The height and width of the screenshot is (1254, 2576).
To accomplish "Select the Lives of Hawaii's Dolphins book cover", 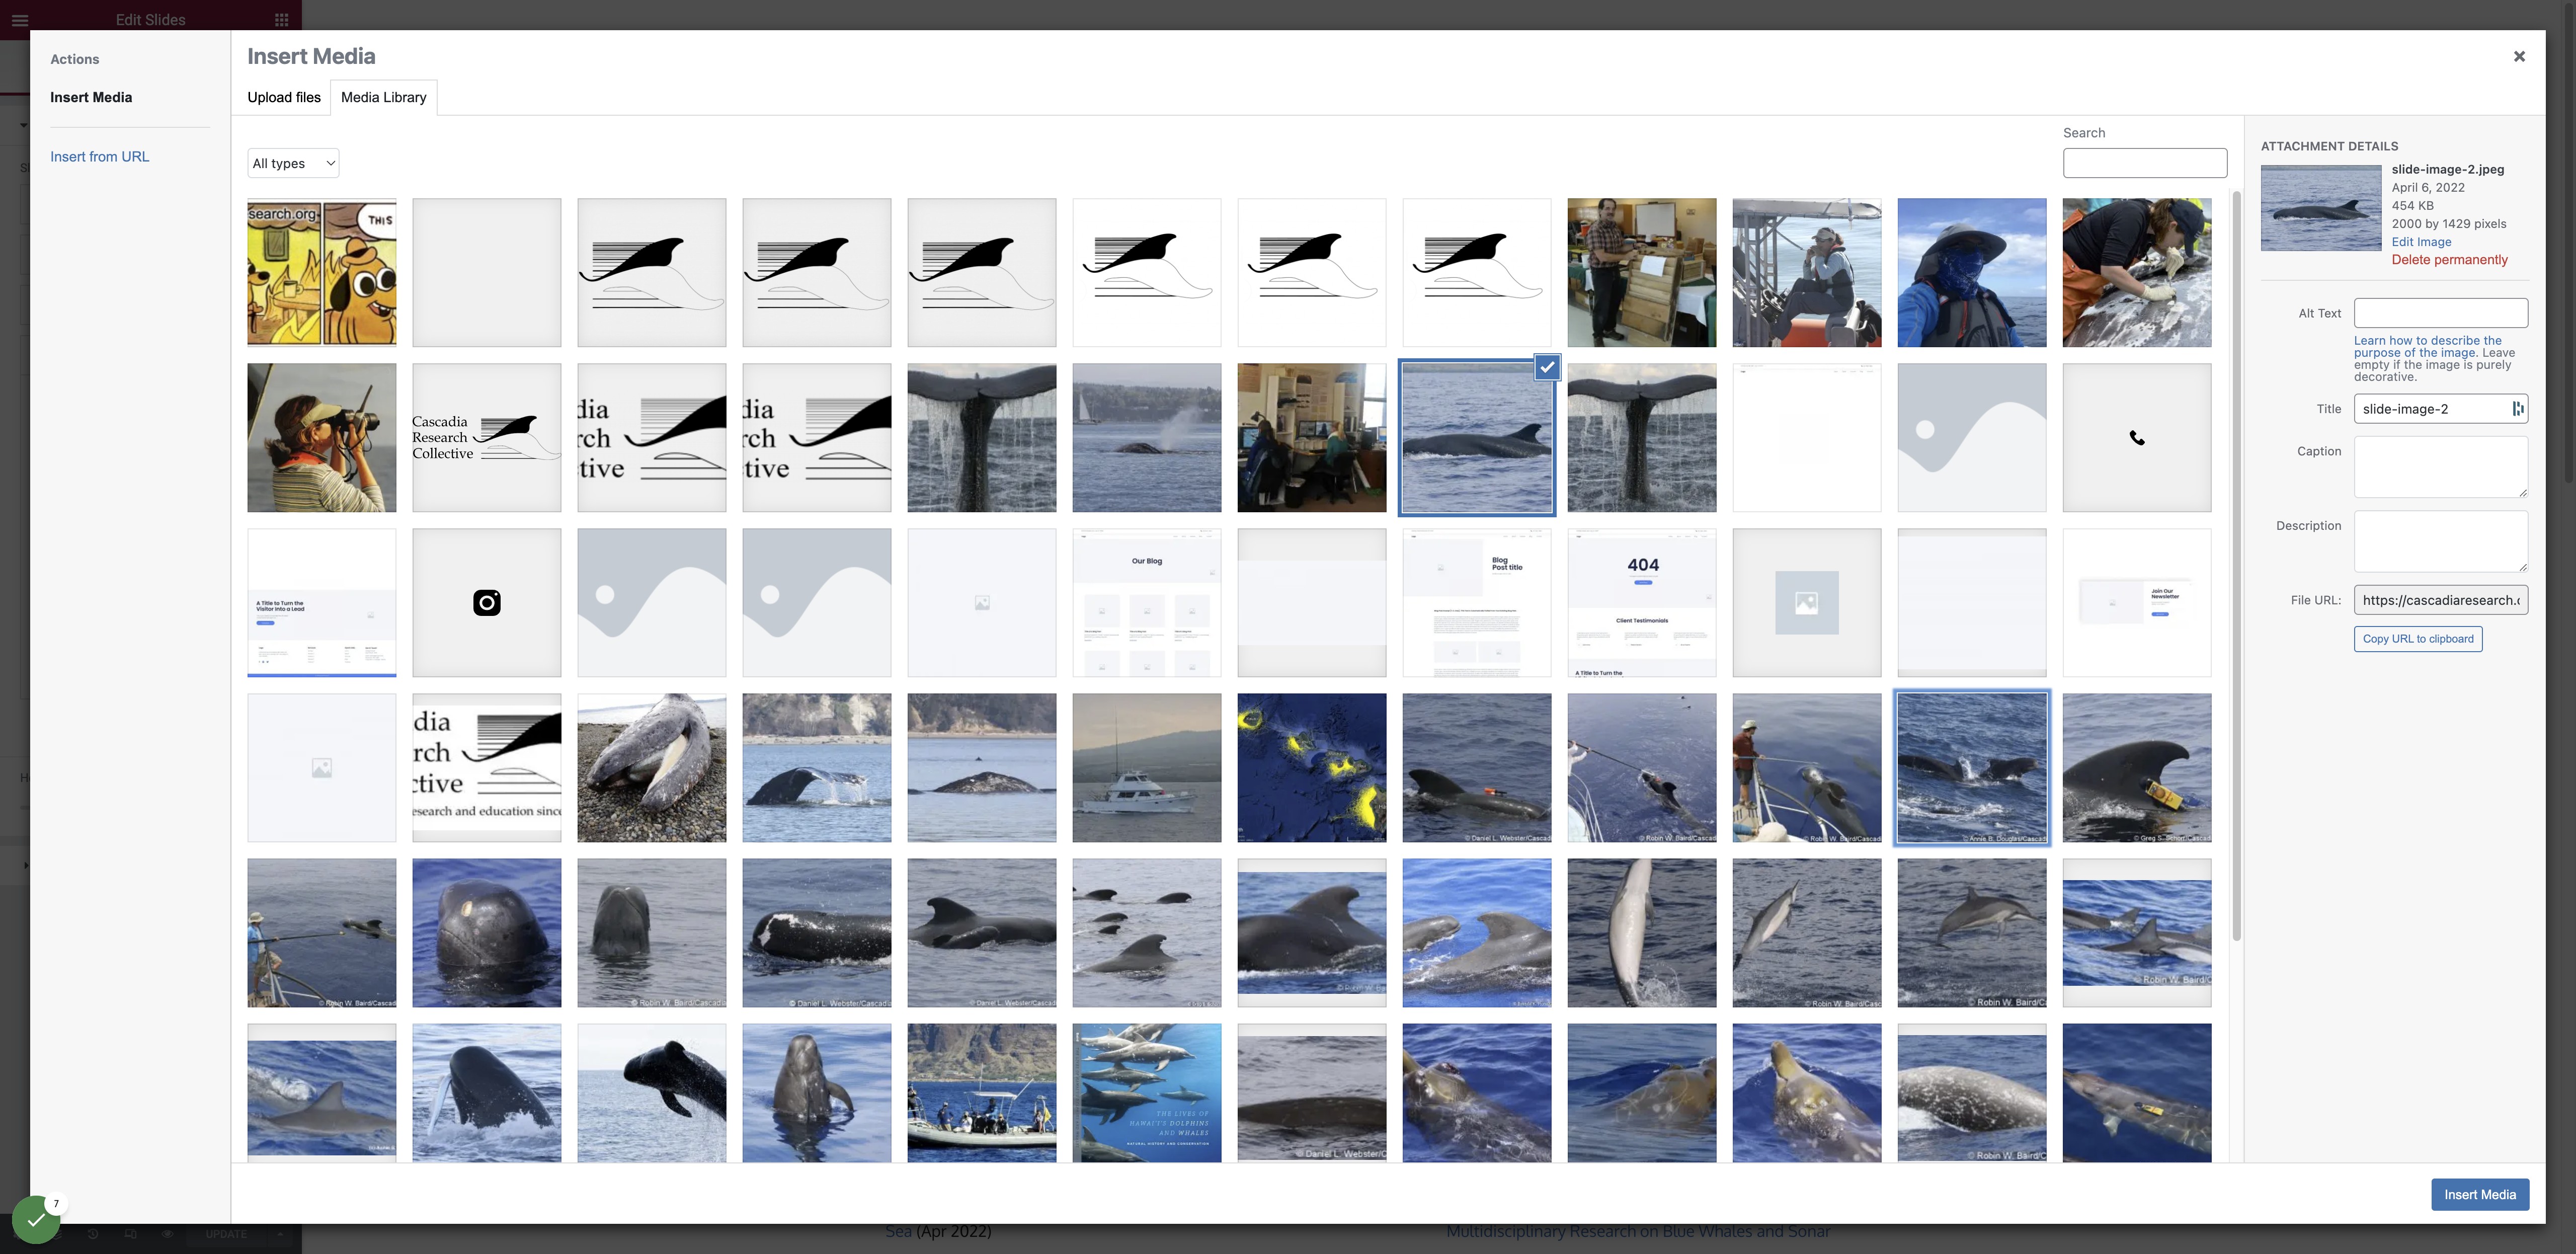I will (x=1147, y=1093).
